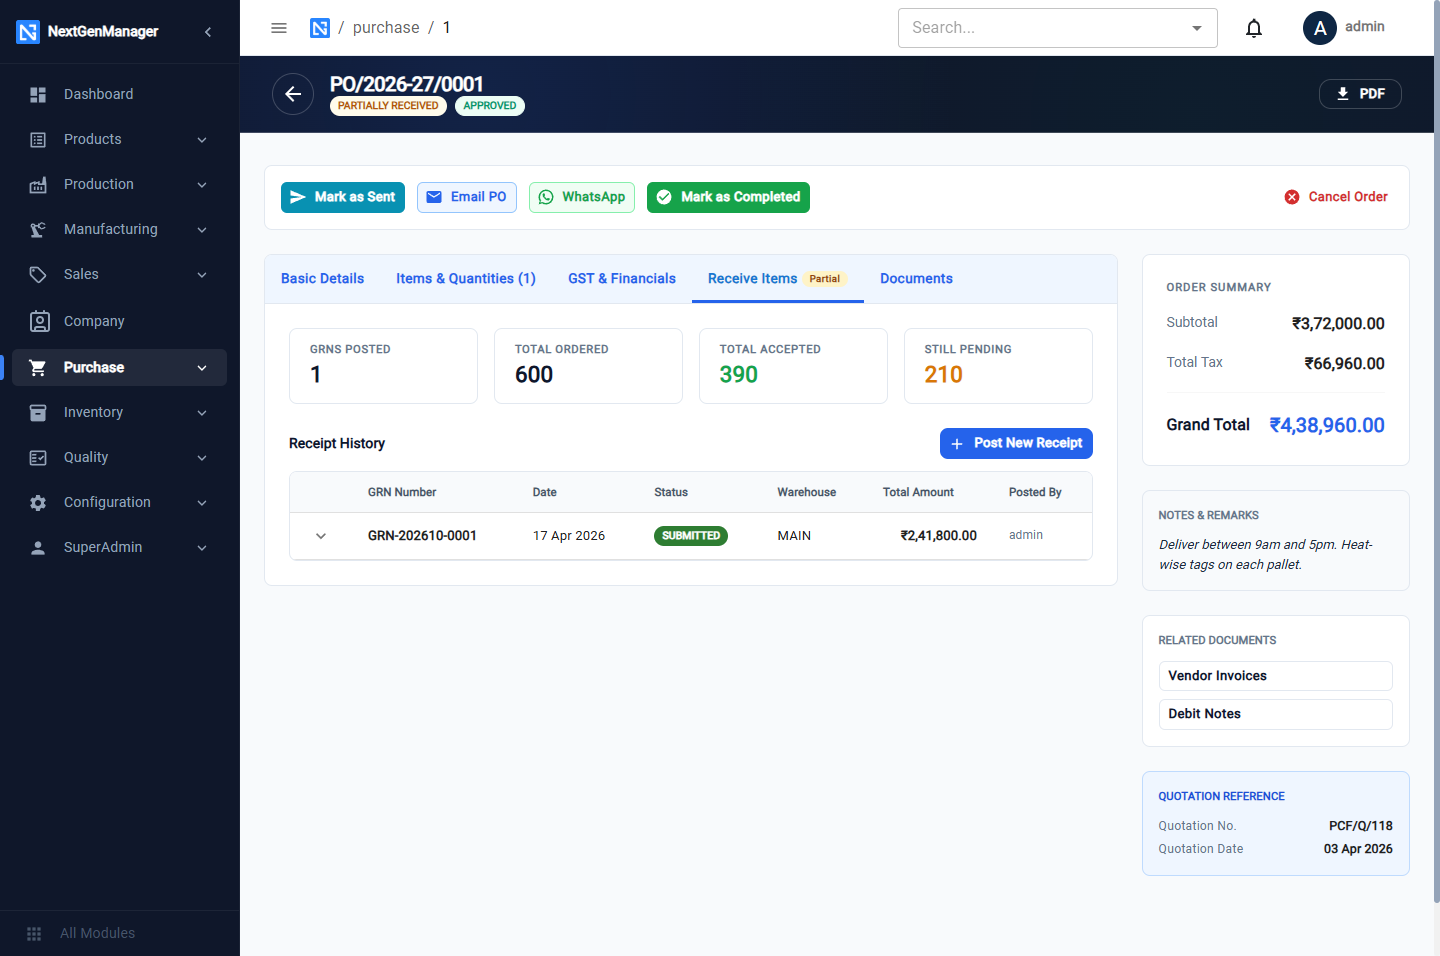The width and height of the screenshot is (1440, 956).
Task: Click the Email PO button
Action: pyautogui.click(x=467, y=197)
